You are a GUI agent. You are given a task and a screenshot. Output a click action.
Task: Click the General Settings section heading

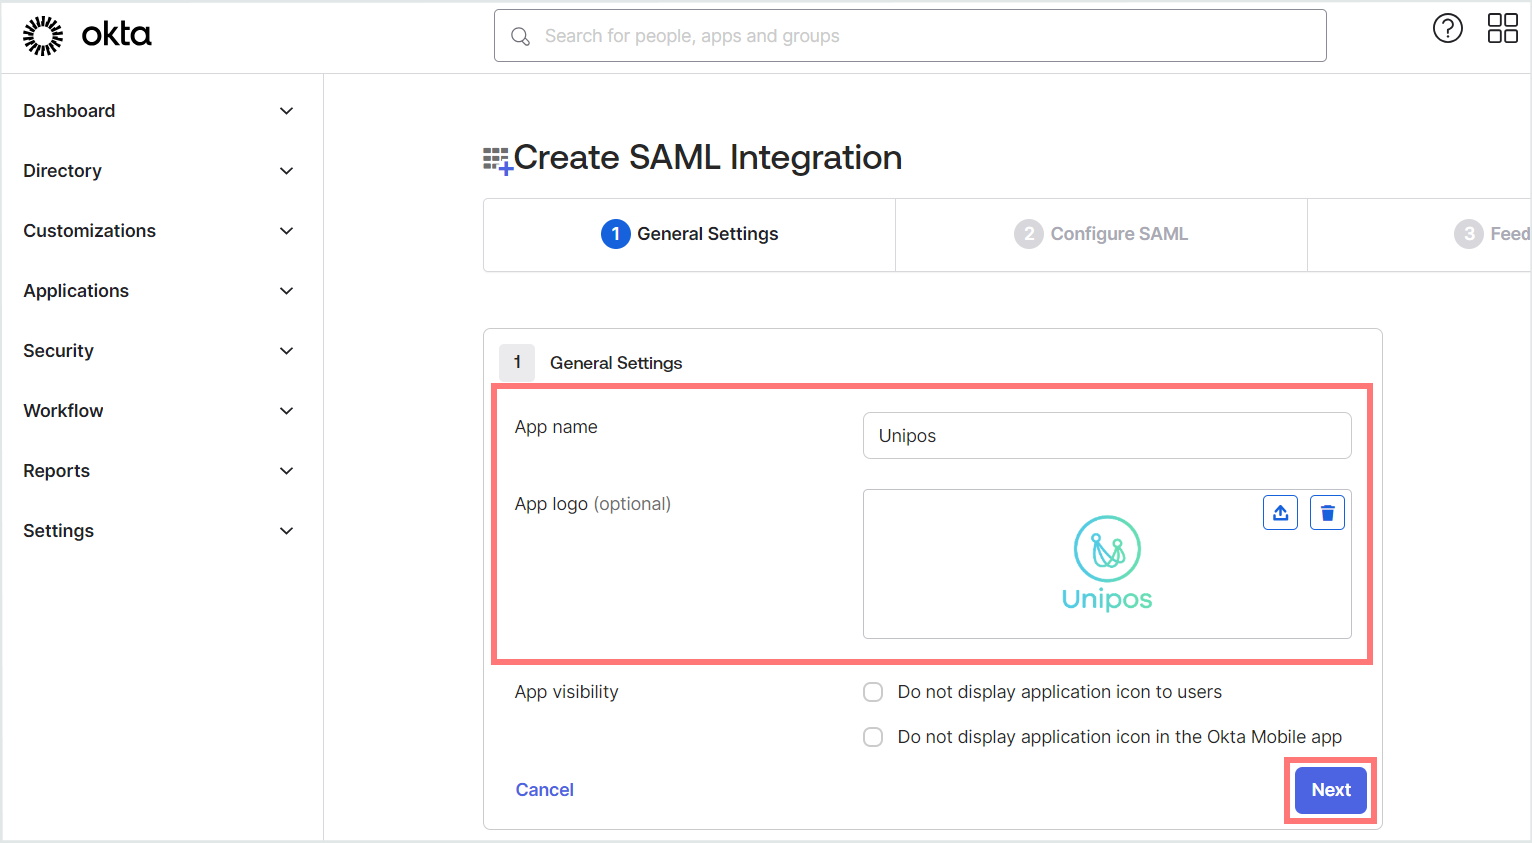tap(616, 363)
